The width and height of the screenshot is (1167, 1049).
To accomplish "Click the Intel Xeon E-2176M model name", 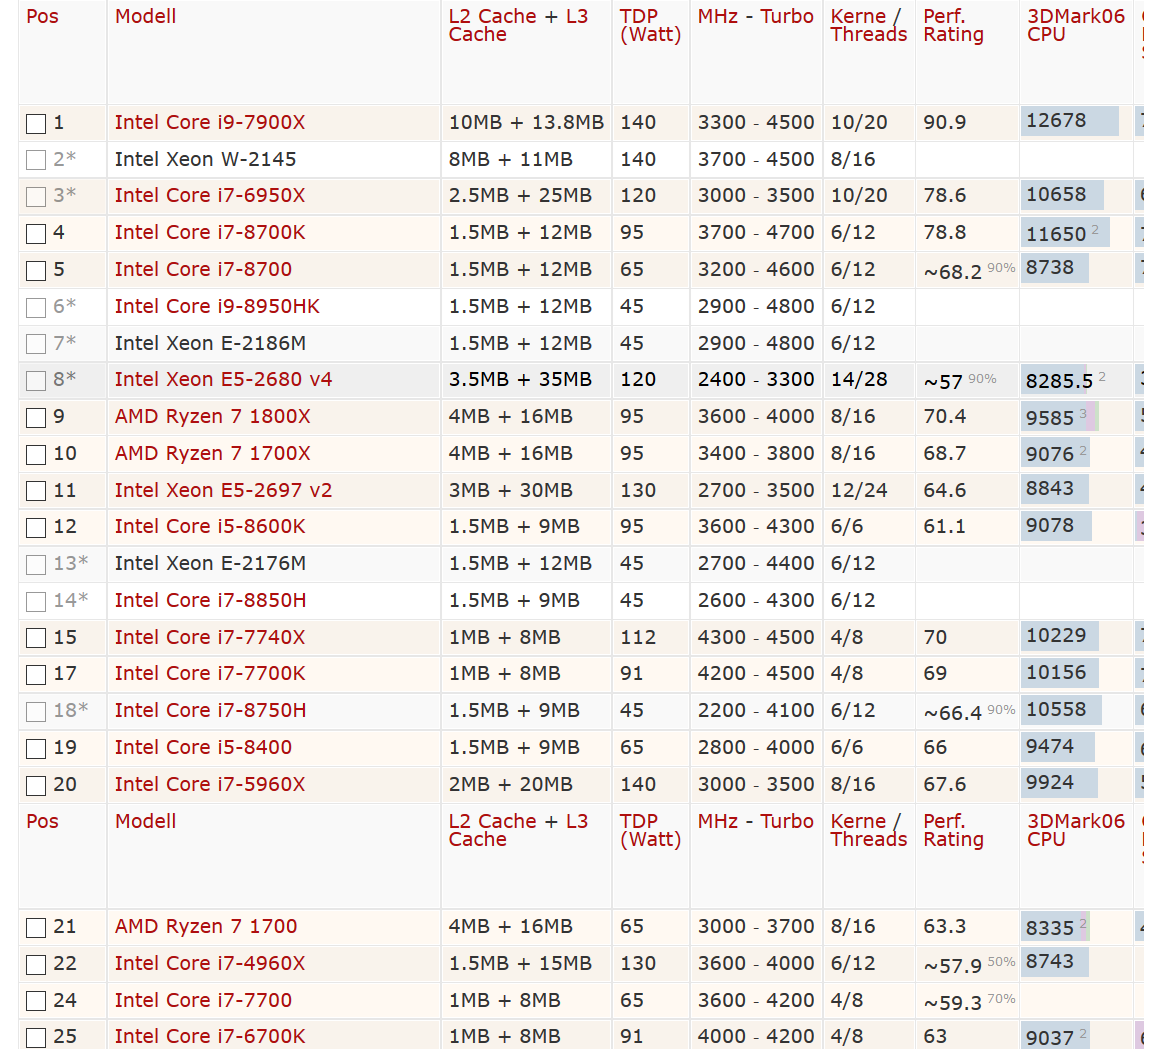I will [210, 563].
